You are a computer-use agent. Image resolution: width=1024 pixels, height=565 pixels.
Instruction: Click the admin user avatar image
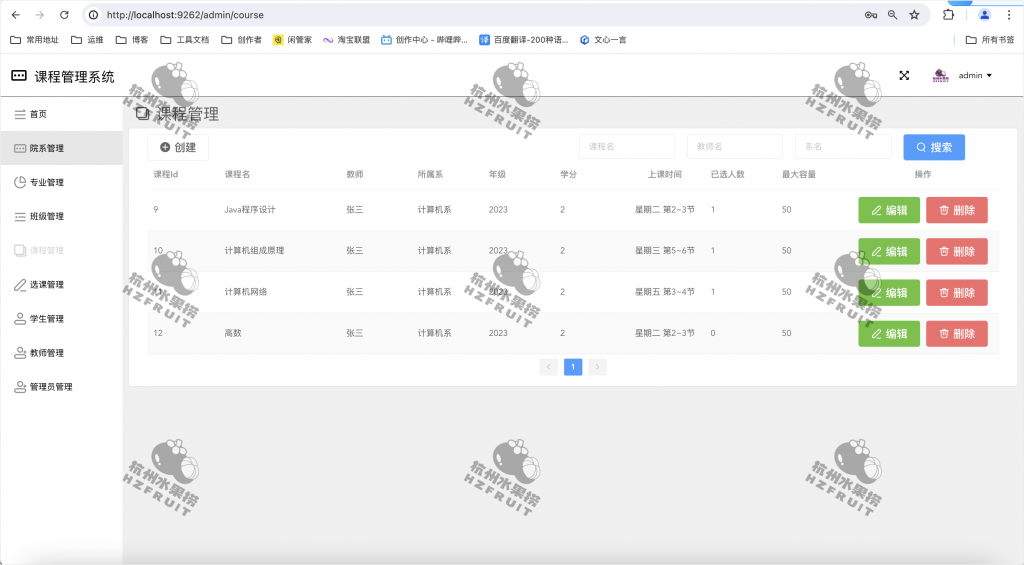point(940,76)
